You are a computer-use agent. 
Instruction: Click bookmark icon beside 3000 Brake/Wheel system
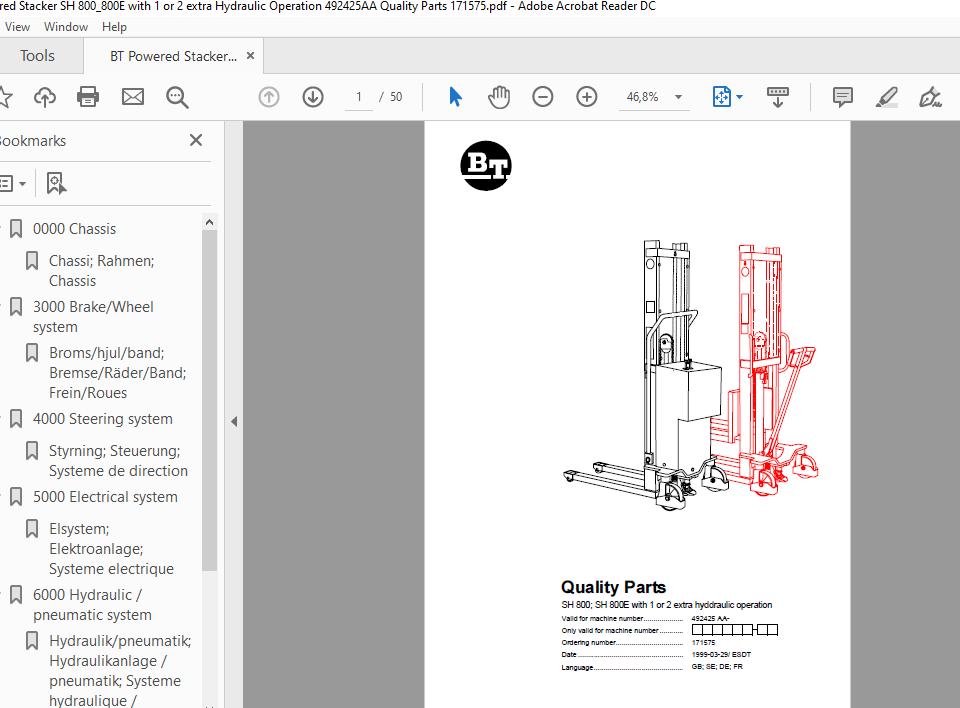point(16,307)
